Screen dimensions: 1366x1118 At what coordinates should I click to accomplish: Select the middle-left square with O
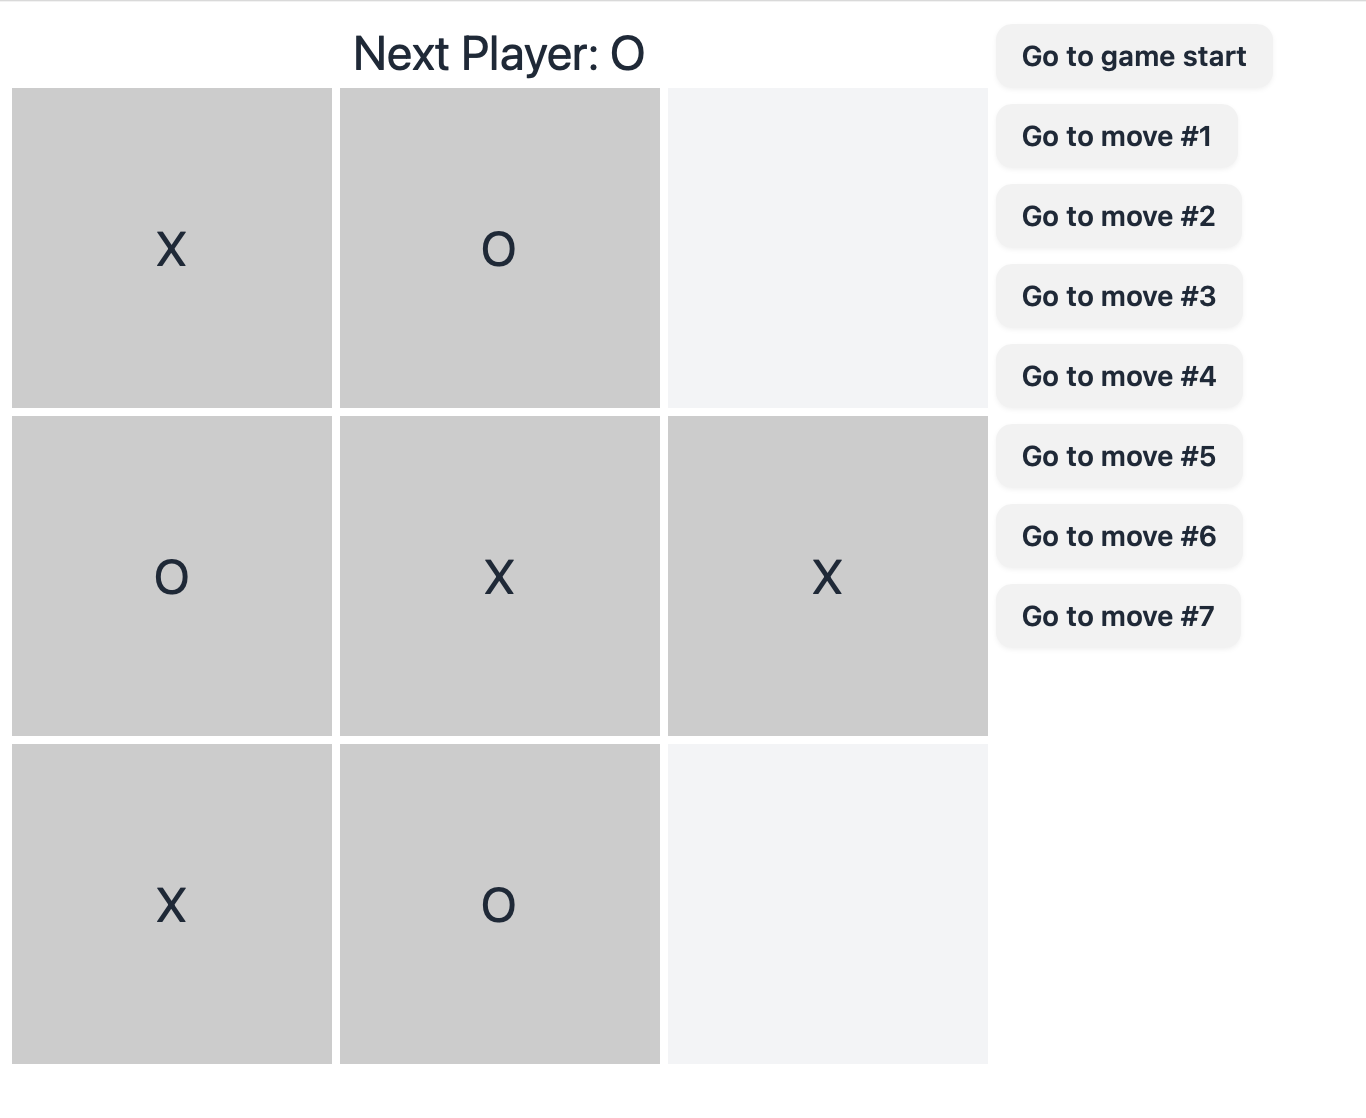(x=172, y=576)
